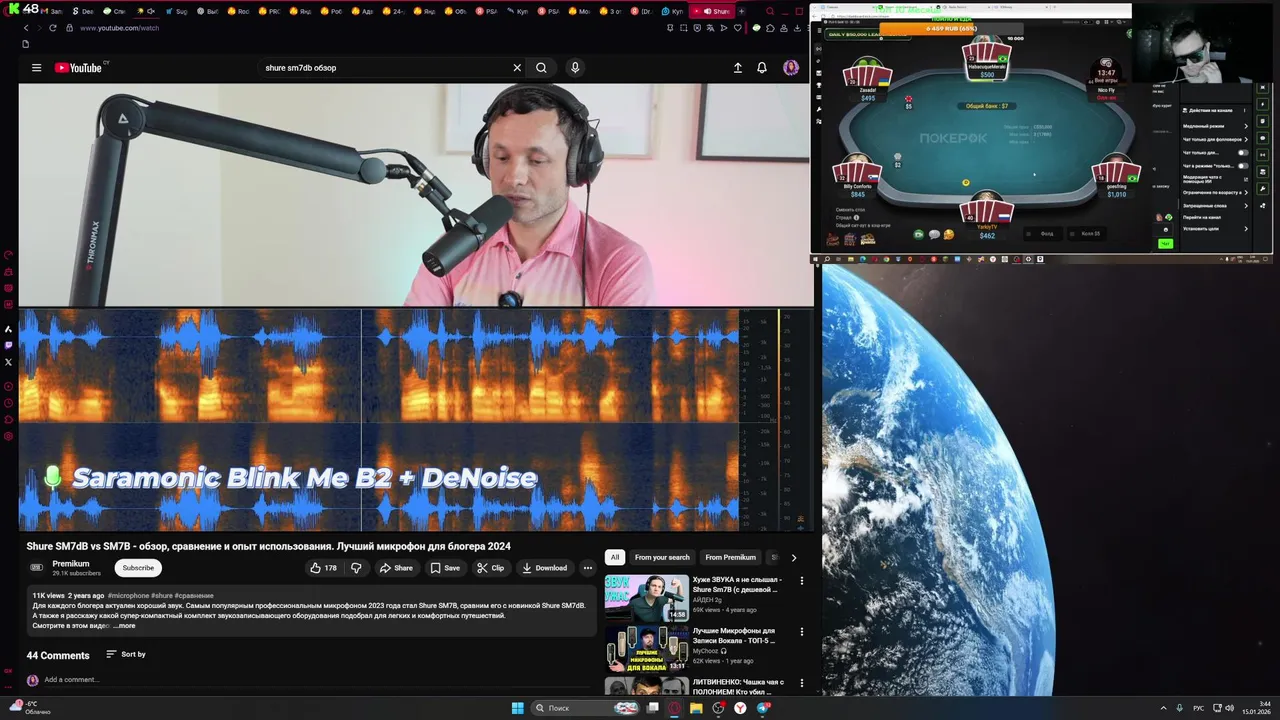This screenshot has width=1280, height=720.
Task: Select the 'All' recommendation chip
Action: [x=615, y=557]
